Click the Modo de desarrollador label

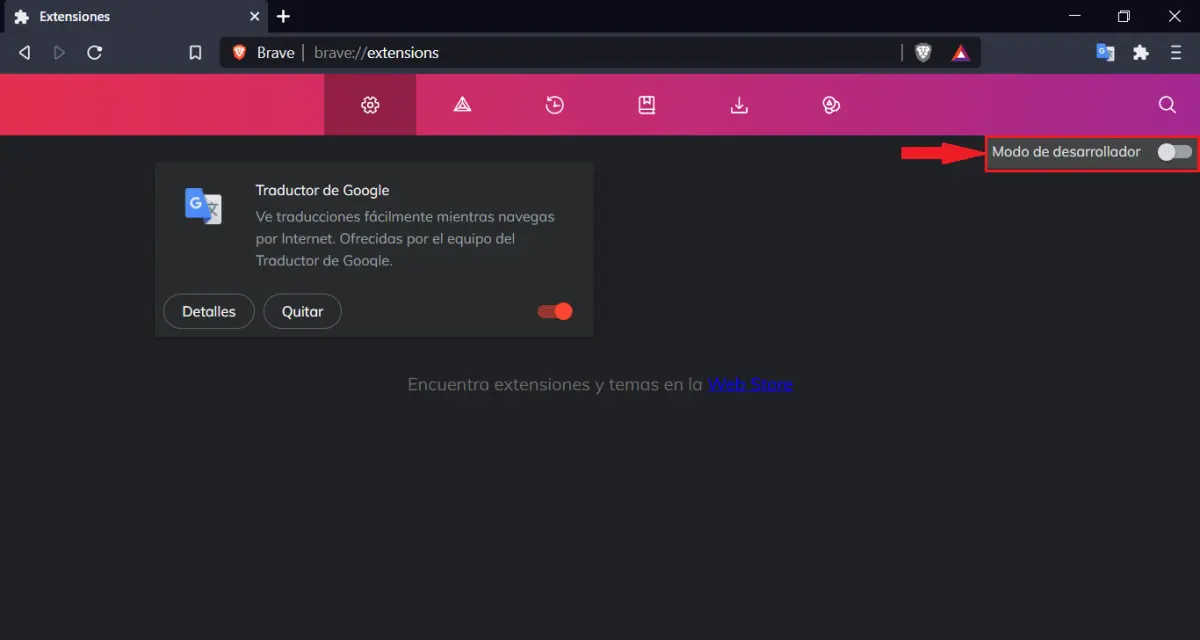(1066, 152)
